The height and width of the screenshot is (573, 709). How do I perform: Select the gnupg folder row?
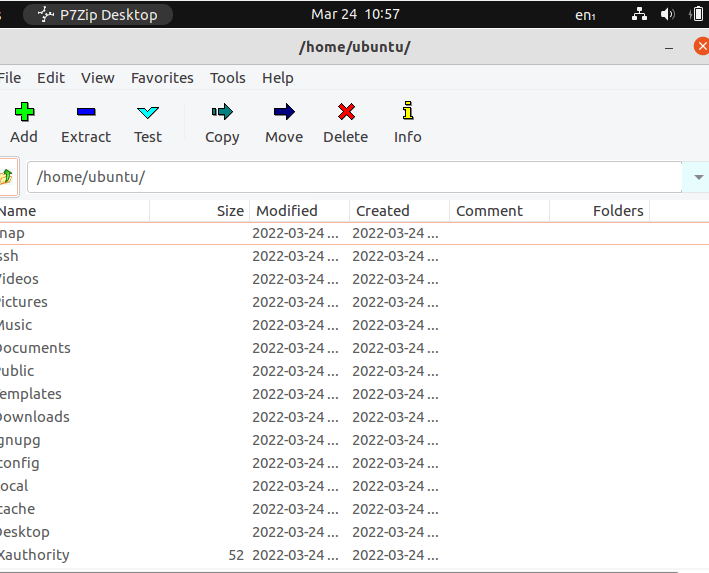[x=354, y=440]
